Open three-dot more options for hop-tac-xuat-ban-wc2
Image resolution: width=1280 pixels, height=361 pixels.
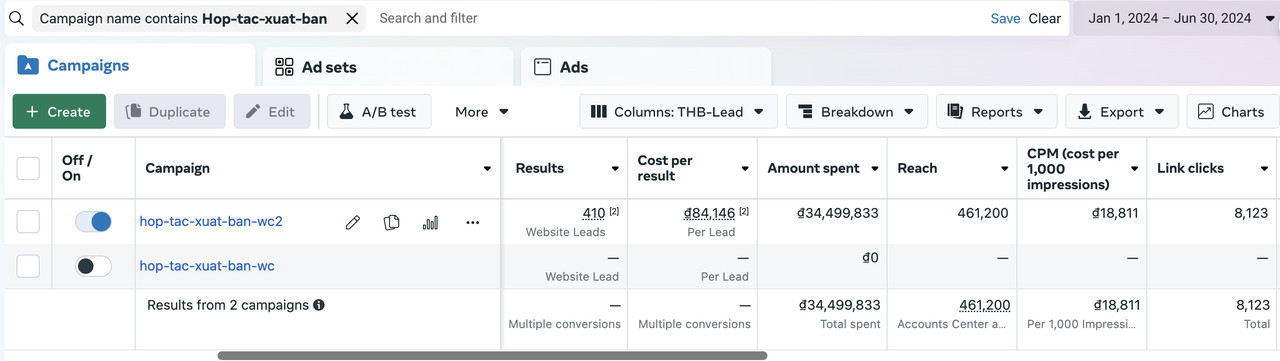[x=473, y=222]
